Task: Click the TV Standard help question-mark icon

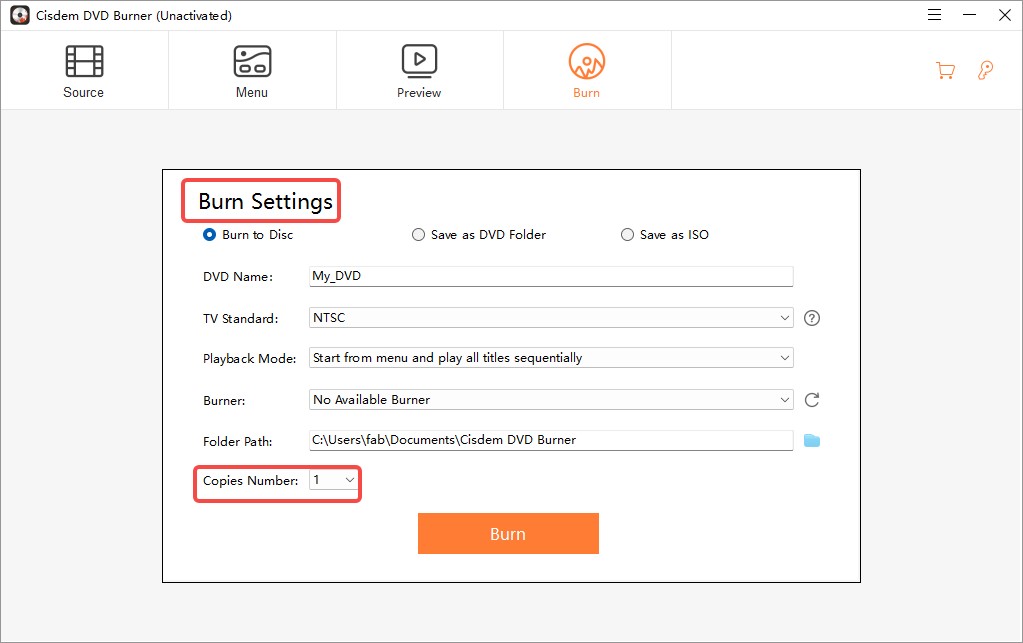Action: point(812,318)
